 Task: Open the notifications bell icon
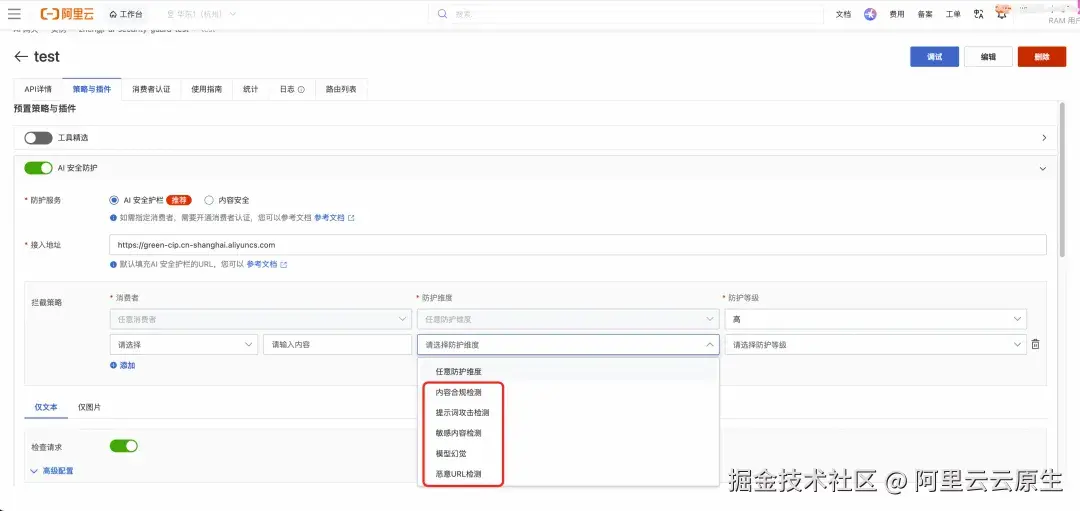point(1001,14)
